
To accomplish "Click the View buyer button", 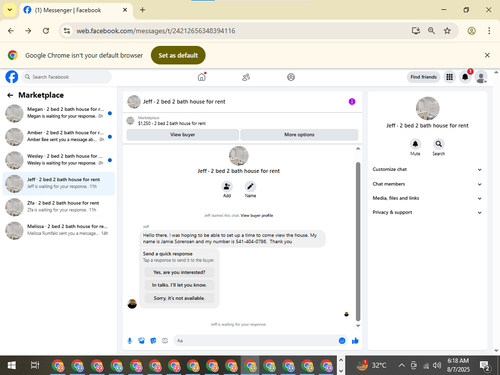I will [182, 135].
